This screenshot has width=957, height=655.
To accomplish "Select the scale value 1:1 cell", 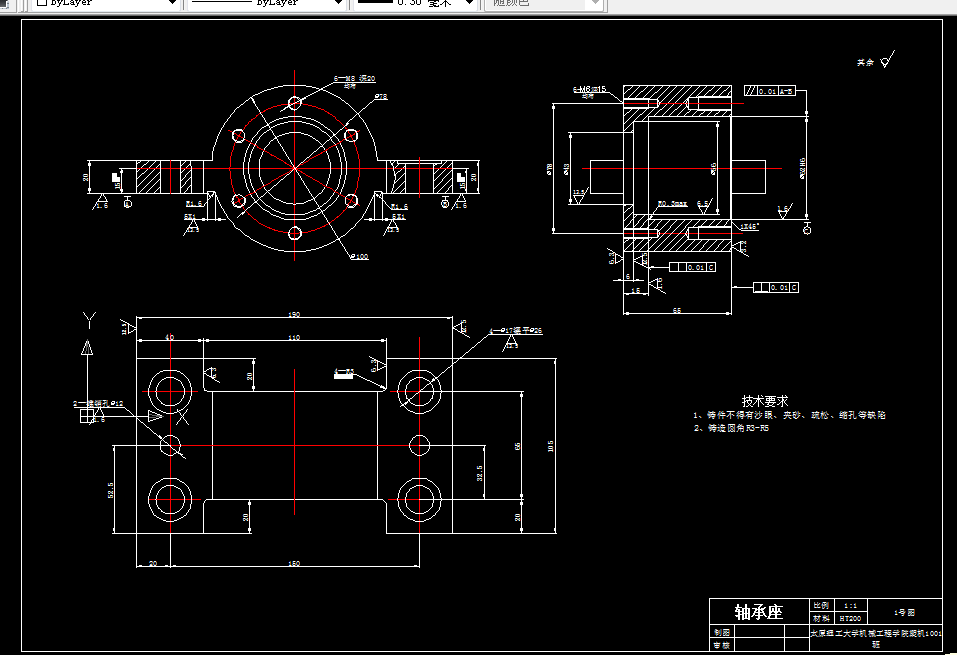I will 850,605.
